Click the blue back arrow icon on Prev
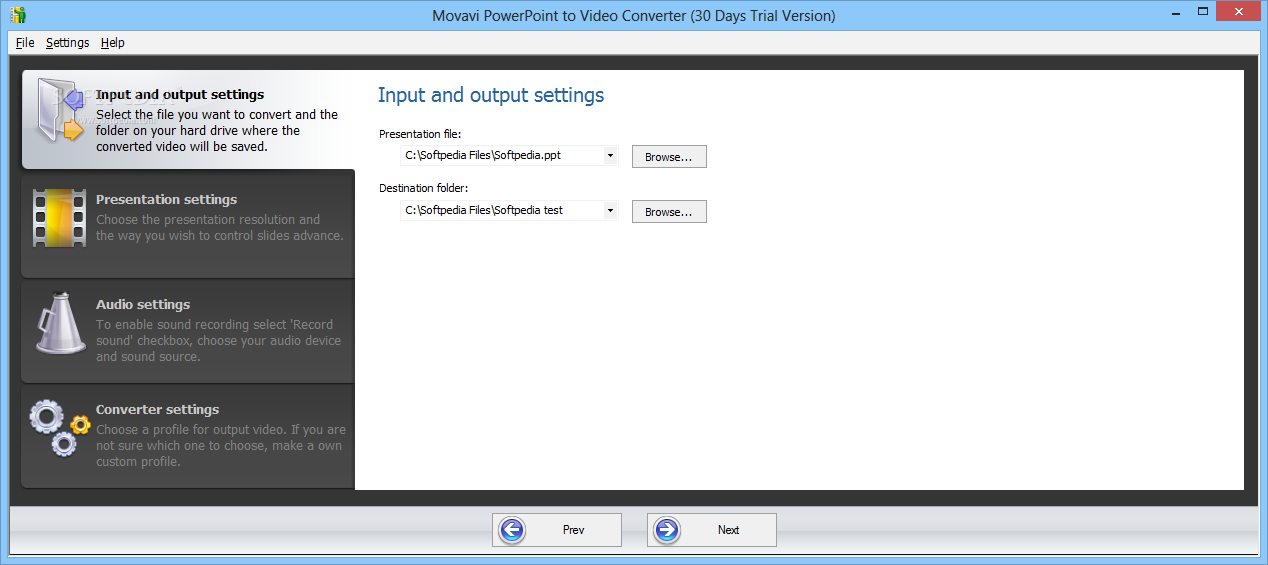The image size is (1268, 565). coord(512,530)
